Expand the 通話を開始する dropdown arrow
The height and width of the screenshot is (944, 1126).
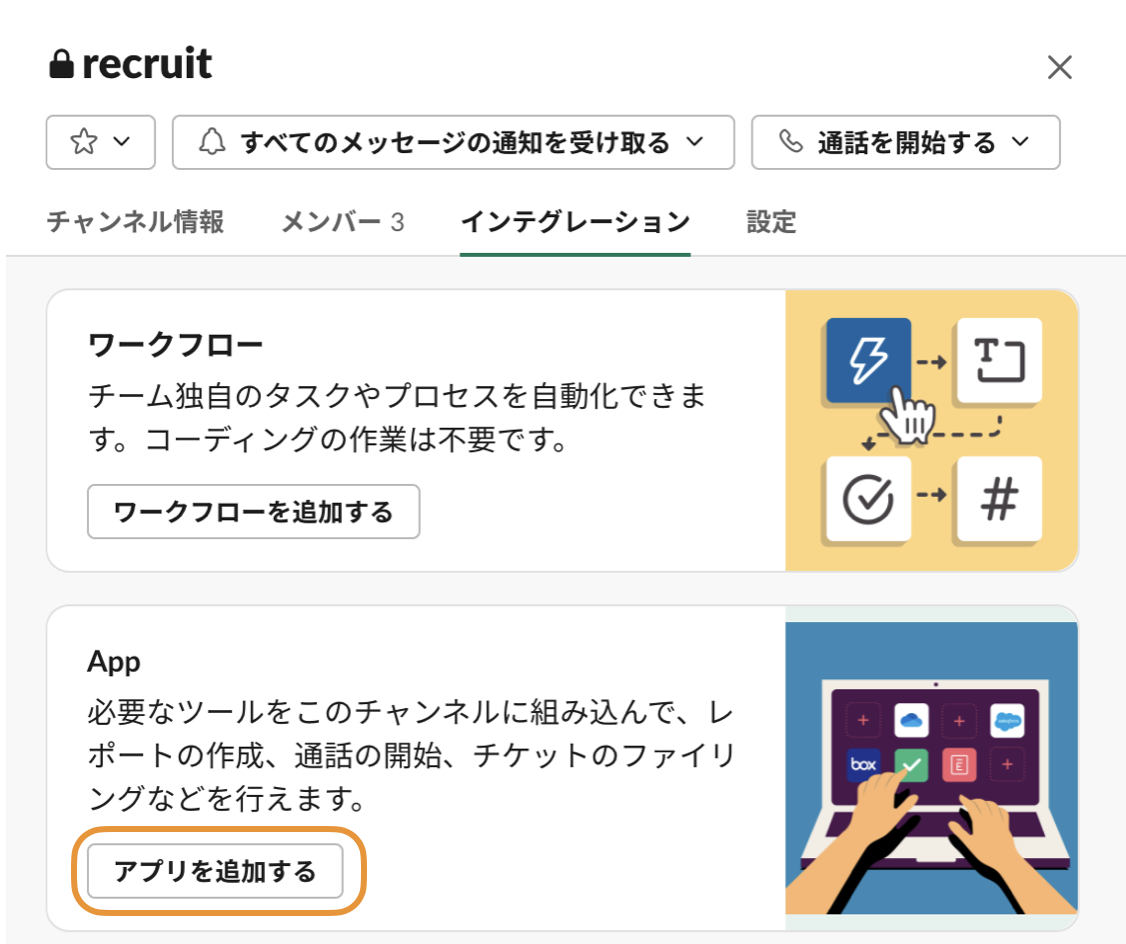pyautogui.click(x=1020, y=141)
